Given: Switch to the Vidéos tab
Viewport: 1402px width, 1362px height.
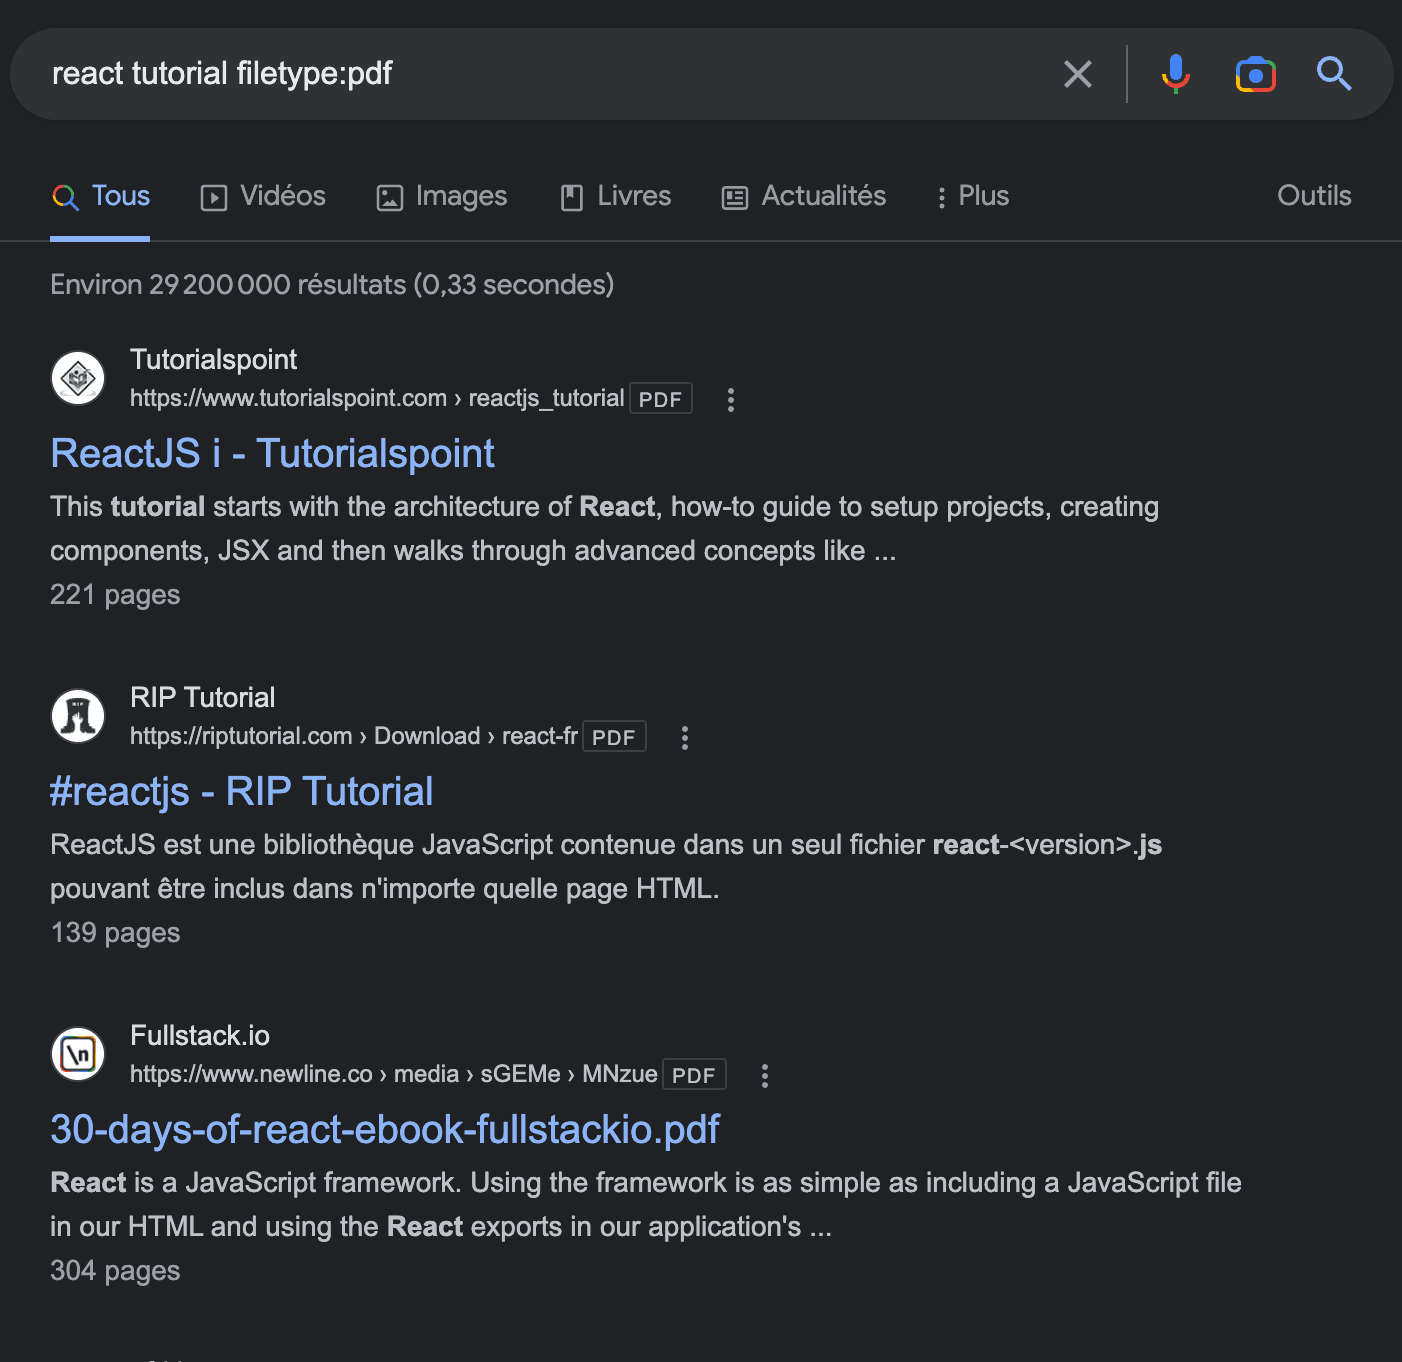Looking at the screenshot, I should (x=263, y=196).
